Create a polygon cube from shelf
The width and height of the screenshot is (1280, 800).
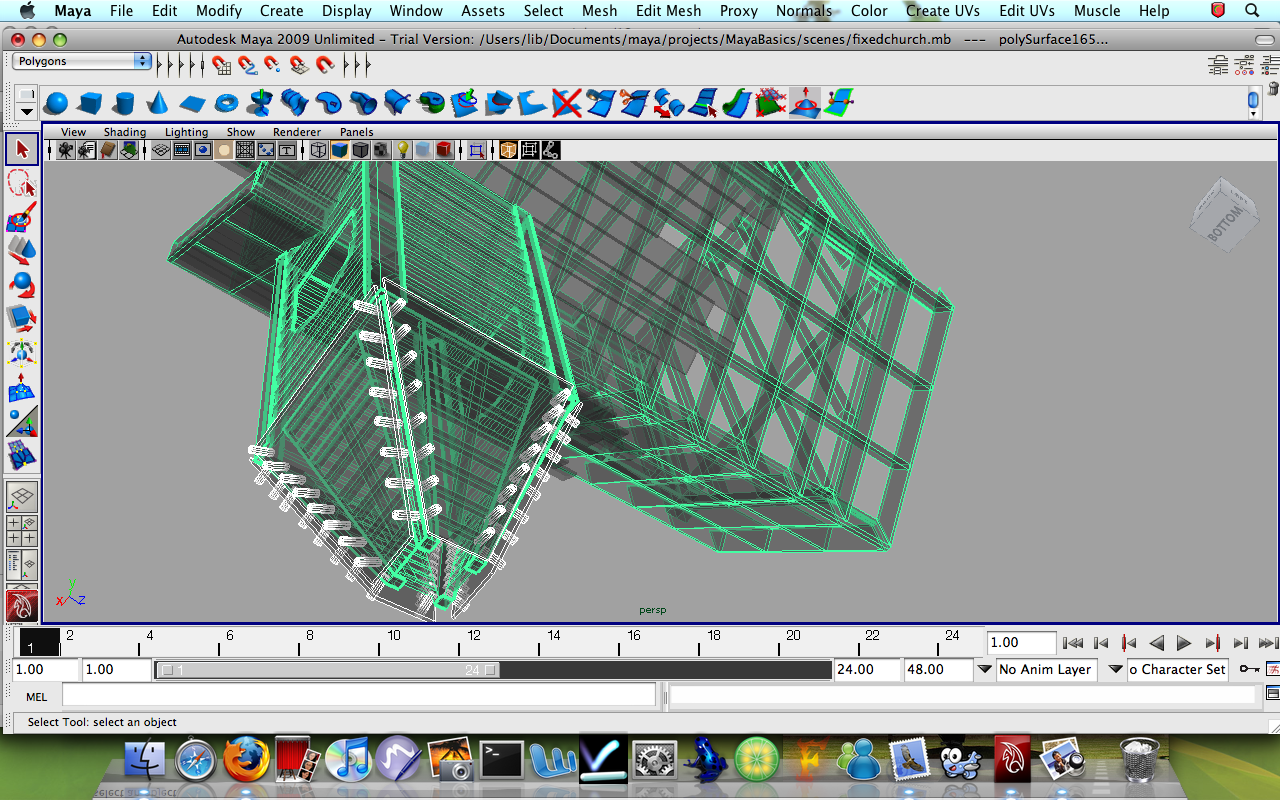coord(90,103)
